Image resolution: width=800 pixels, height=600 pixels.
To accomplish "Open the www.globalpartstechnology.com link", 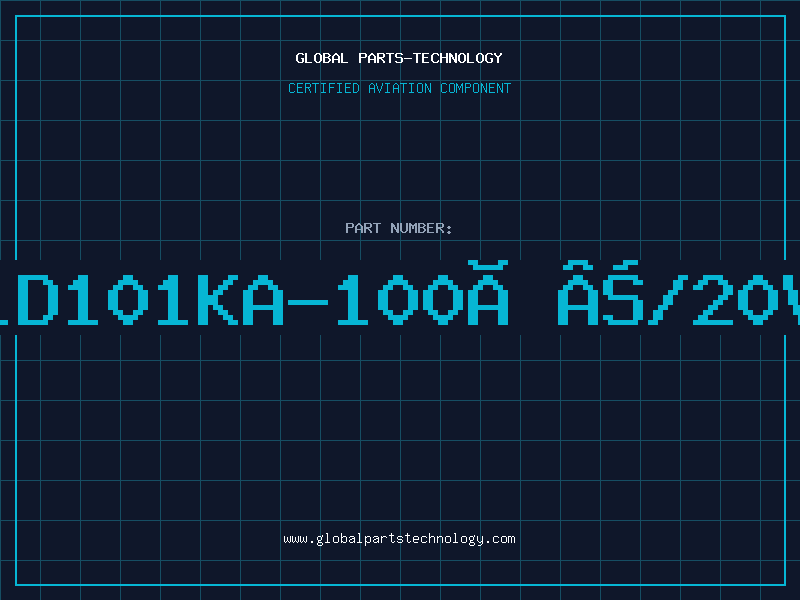I will [x=399, y=539].
